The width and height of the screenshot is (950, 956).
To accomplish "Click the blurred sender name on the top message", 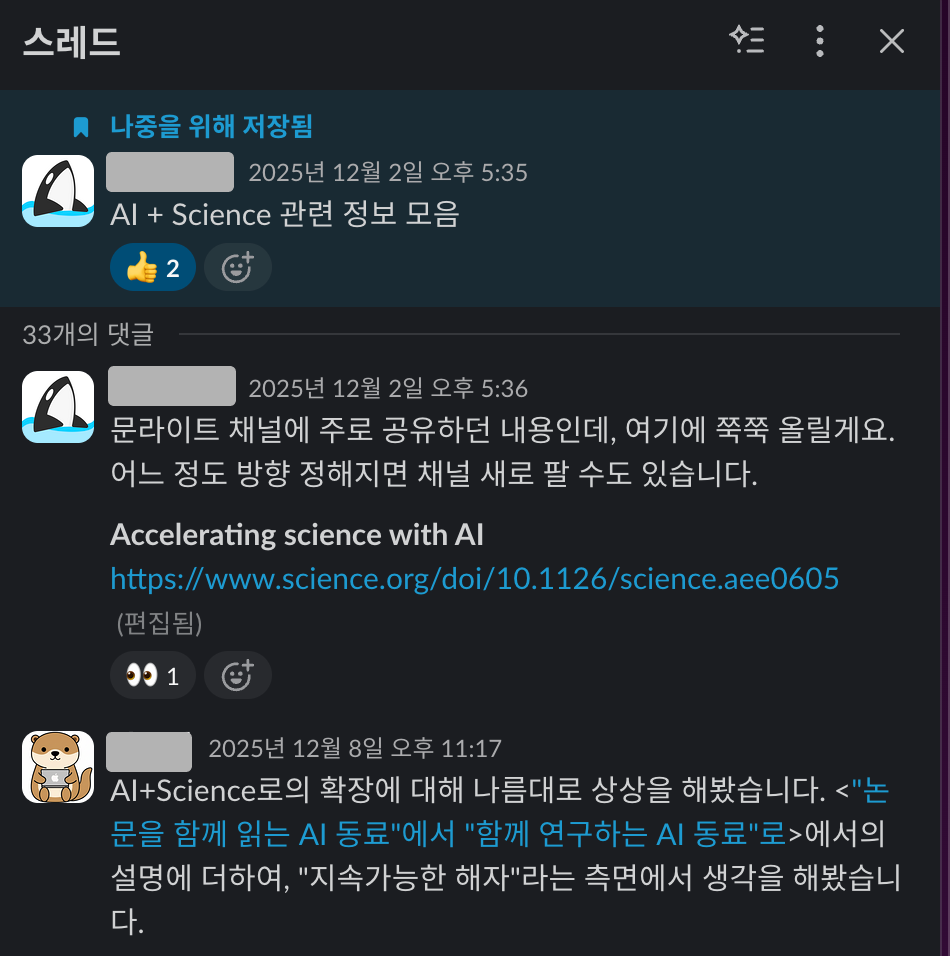I will [170, 172].
